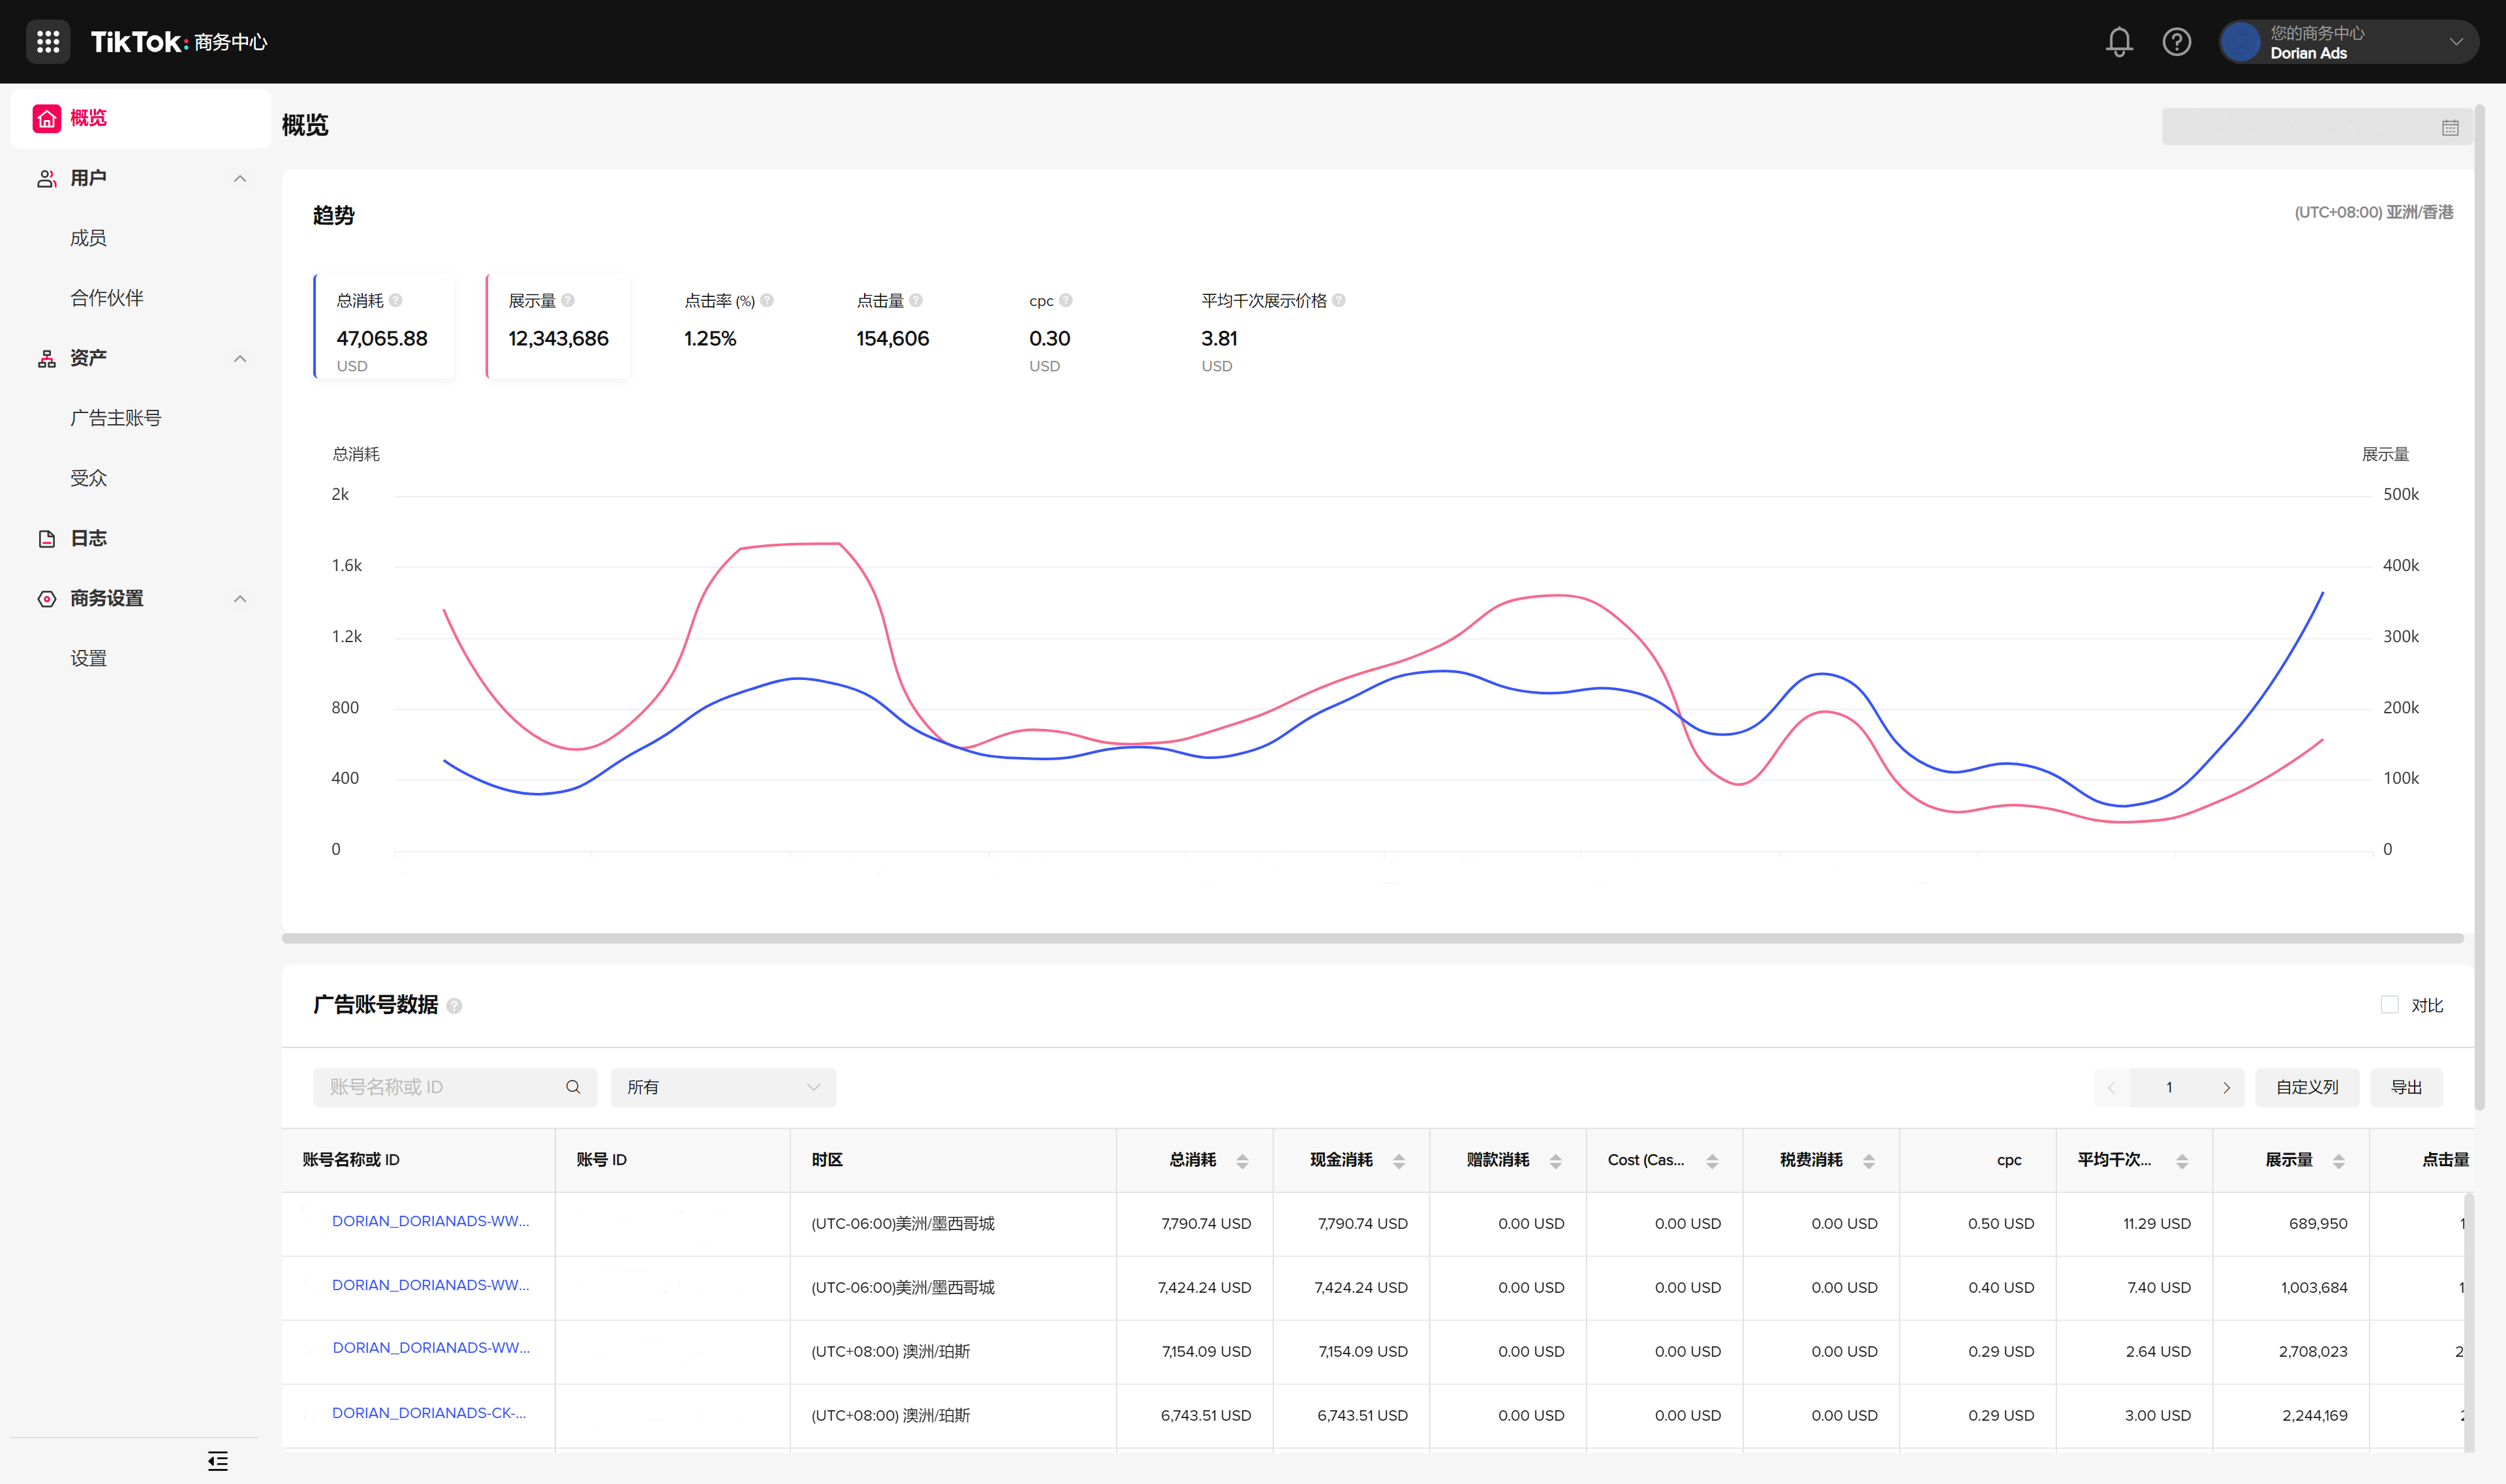Viewport: 2506px width, 1484px height.
Task: Open the 所有 filter dropdown
Action: pos(722,1087)
